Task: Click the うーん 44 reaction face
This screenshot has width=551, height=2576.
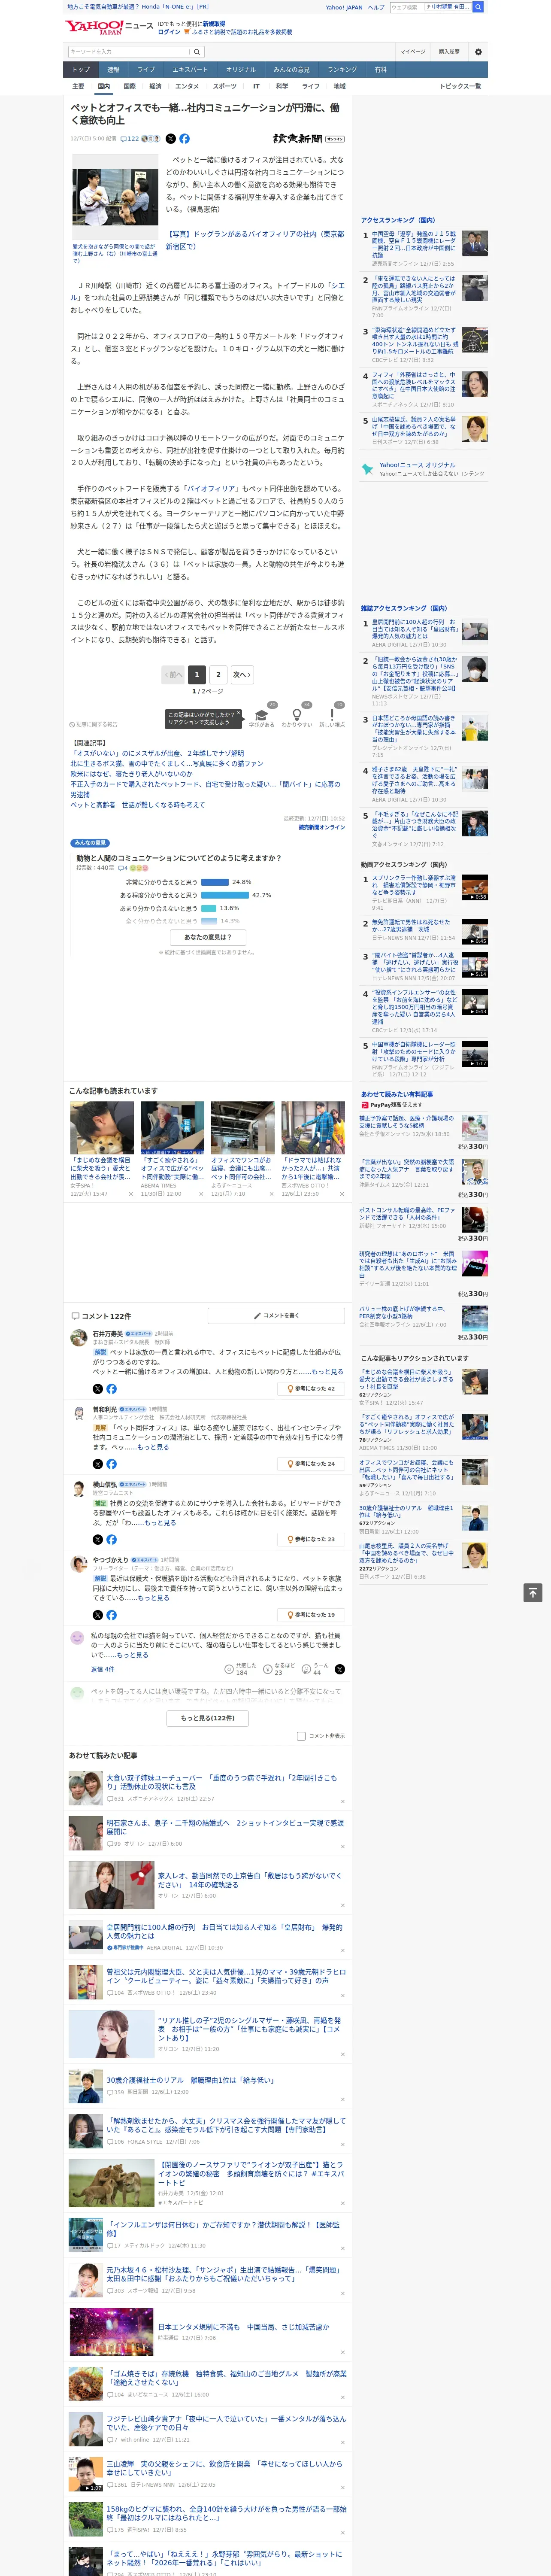Action: (315, 1669)
